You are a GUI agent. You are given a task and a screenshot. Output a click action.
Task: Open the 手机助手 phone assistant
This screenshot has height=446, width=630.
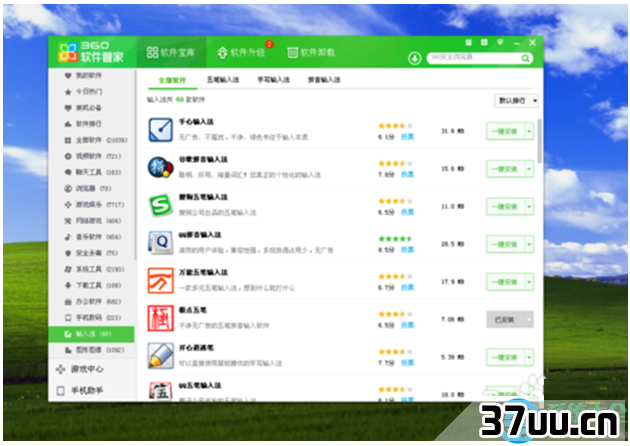(80, 390)
